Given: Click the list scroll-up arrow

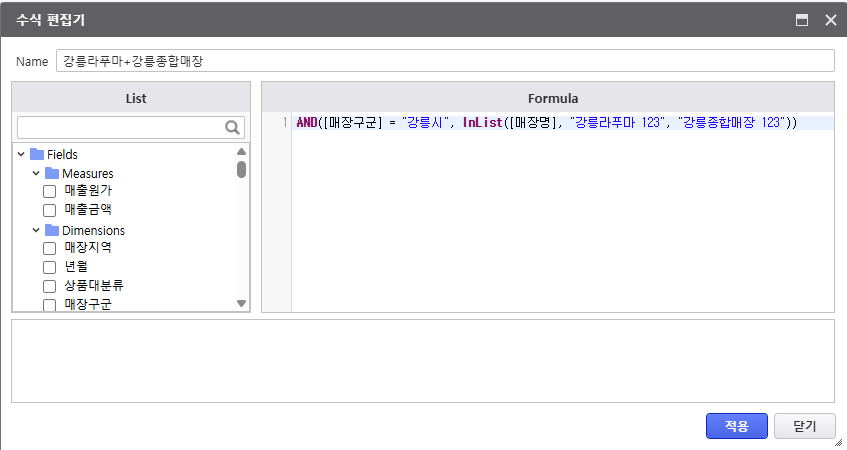Looking at the screenshot, I should [241, 152].
